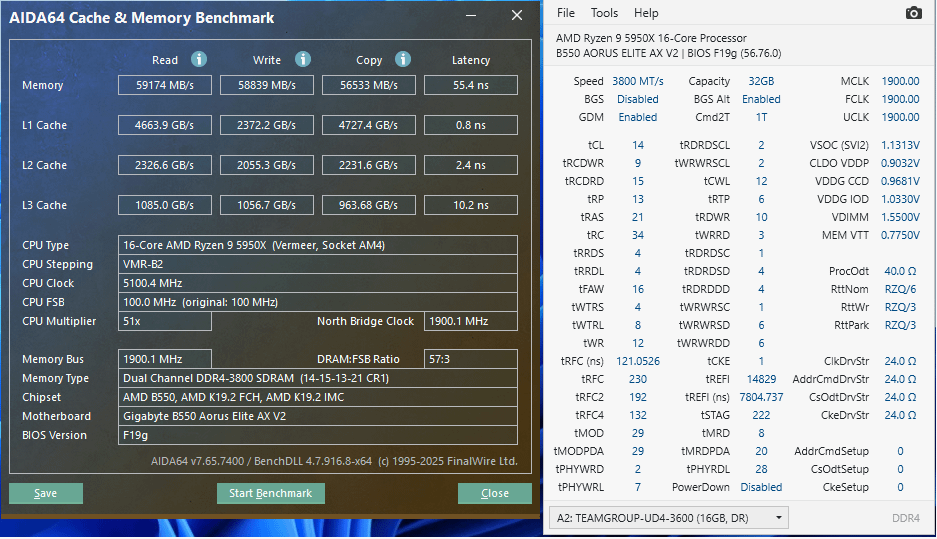Click the Read info icon
937x539 pixels.
199,59
